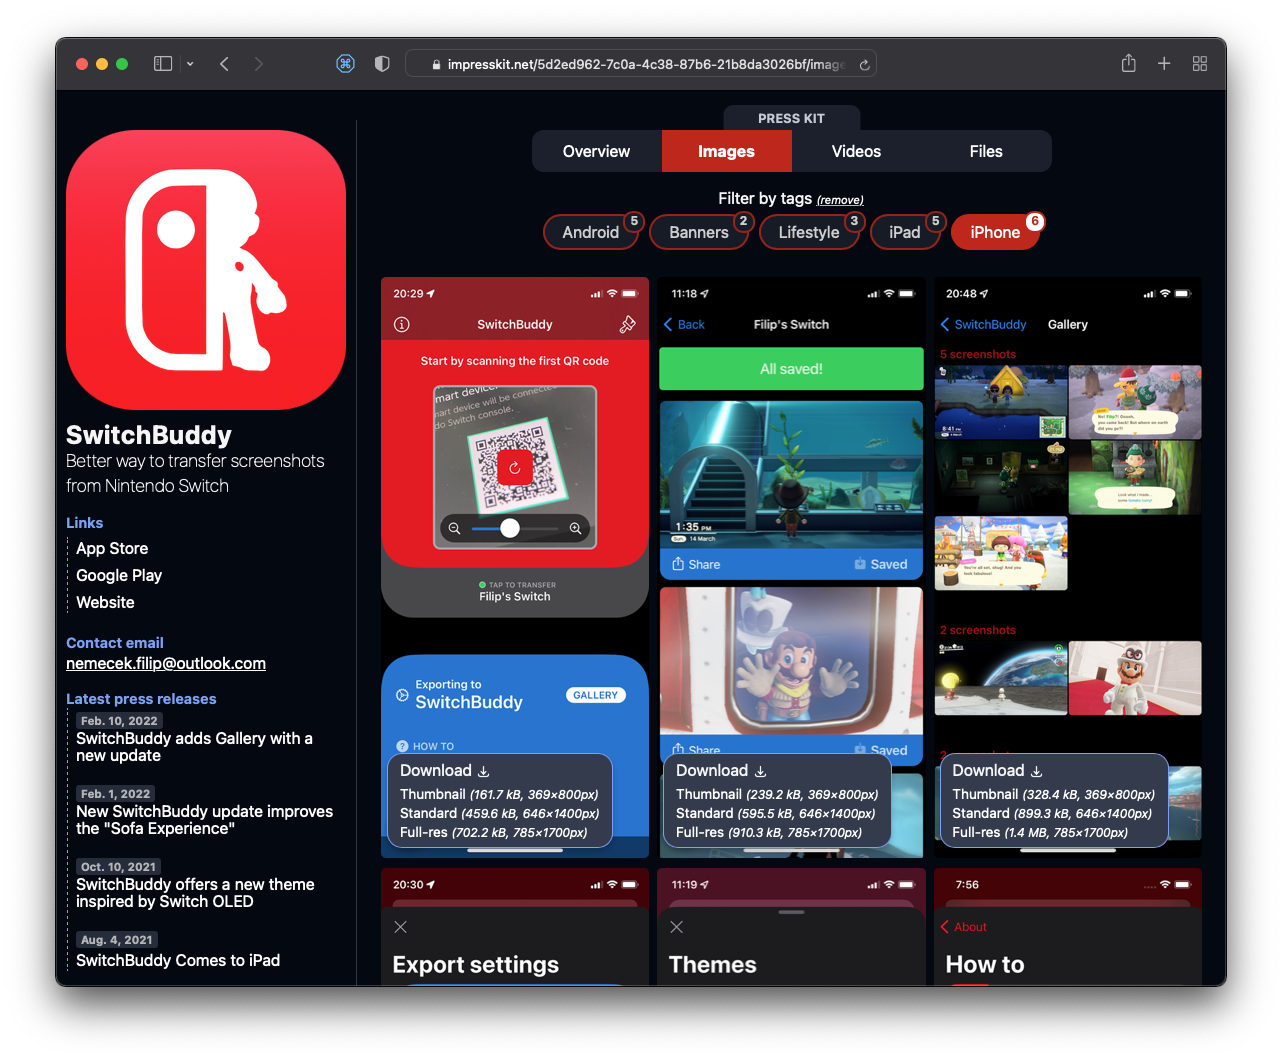The width and height of the screenshot is (1282, 1060).
Task: Download Thumbnail 328.4 kB version
Action: [x=1054, y=794]
